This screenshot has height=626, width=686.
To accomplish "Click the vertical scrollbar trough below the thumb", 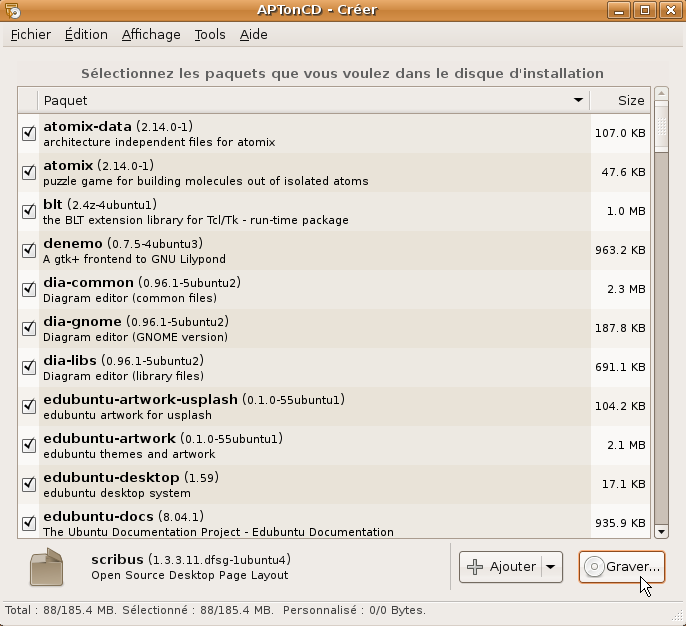I will click(661, 337).
